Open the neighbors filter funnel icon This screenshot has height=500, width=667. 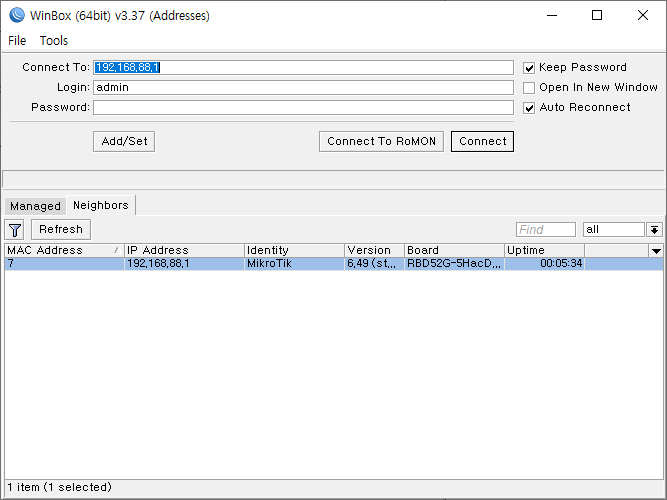pyautogui.click(x=15, y=230)
